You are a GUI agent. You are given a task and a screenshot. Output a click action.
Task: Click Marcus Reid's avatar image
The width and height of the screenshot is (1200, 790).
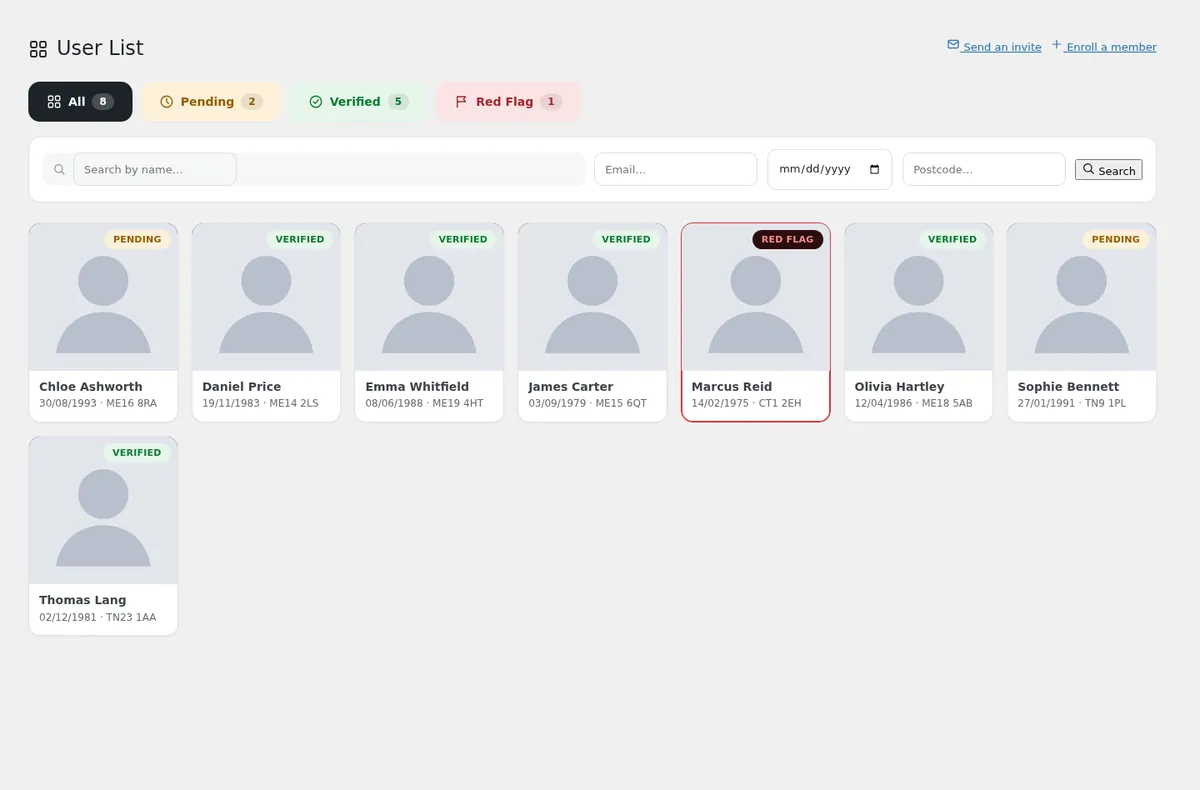click(x=756, y=297)
